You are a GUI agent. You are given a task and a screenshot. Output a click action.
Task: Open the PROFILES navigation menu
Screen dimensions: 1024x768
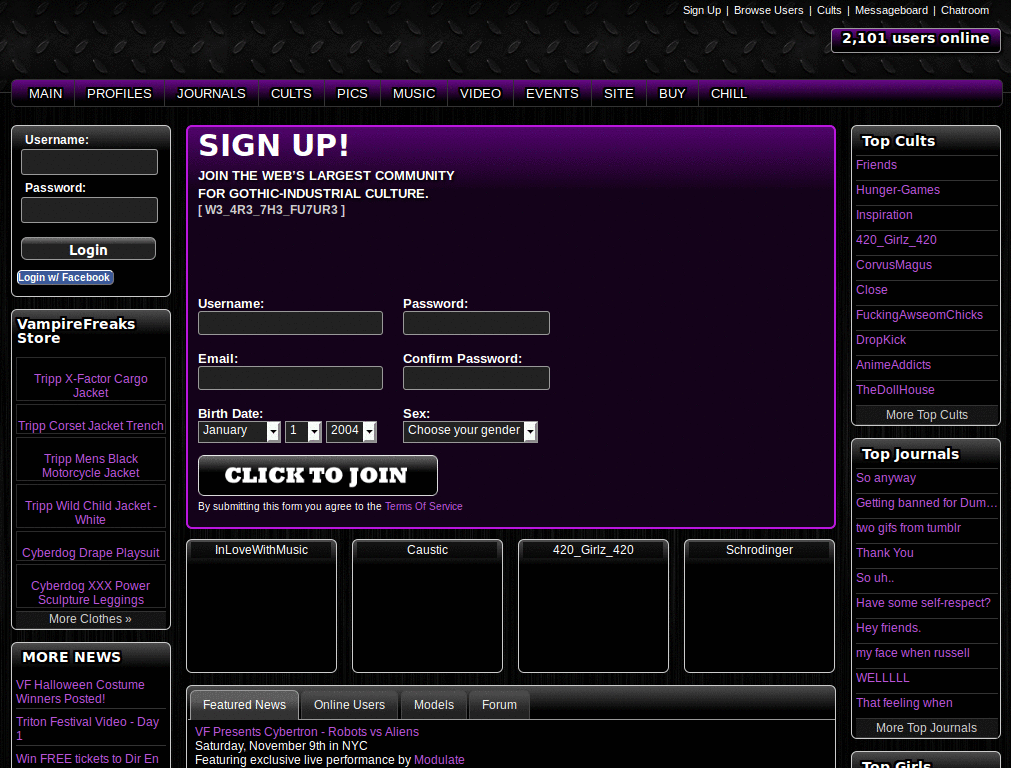click(x=119, y=93)
